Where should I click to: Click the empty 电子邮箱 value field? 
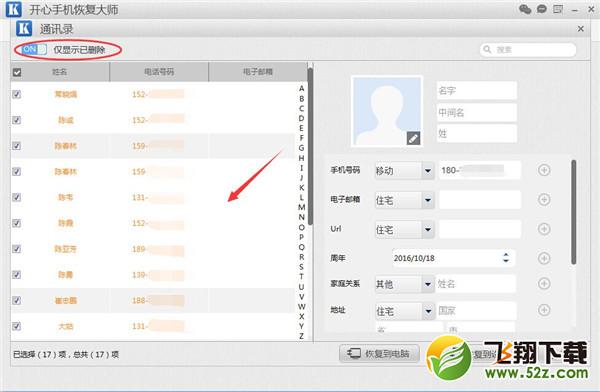pyautogui.click(x=480, y=199)
